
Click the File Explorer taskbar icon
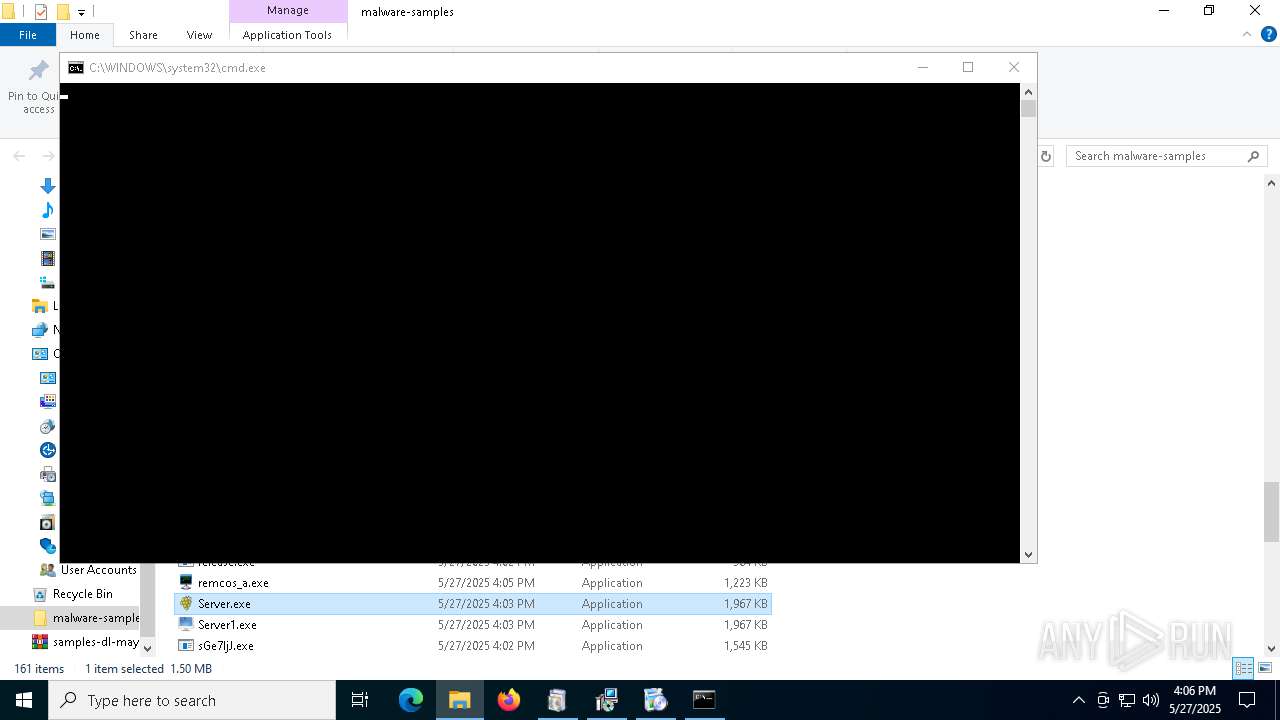(460, 700)
